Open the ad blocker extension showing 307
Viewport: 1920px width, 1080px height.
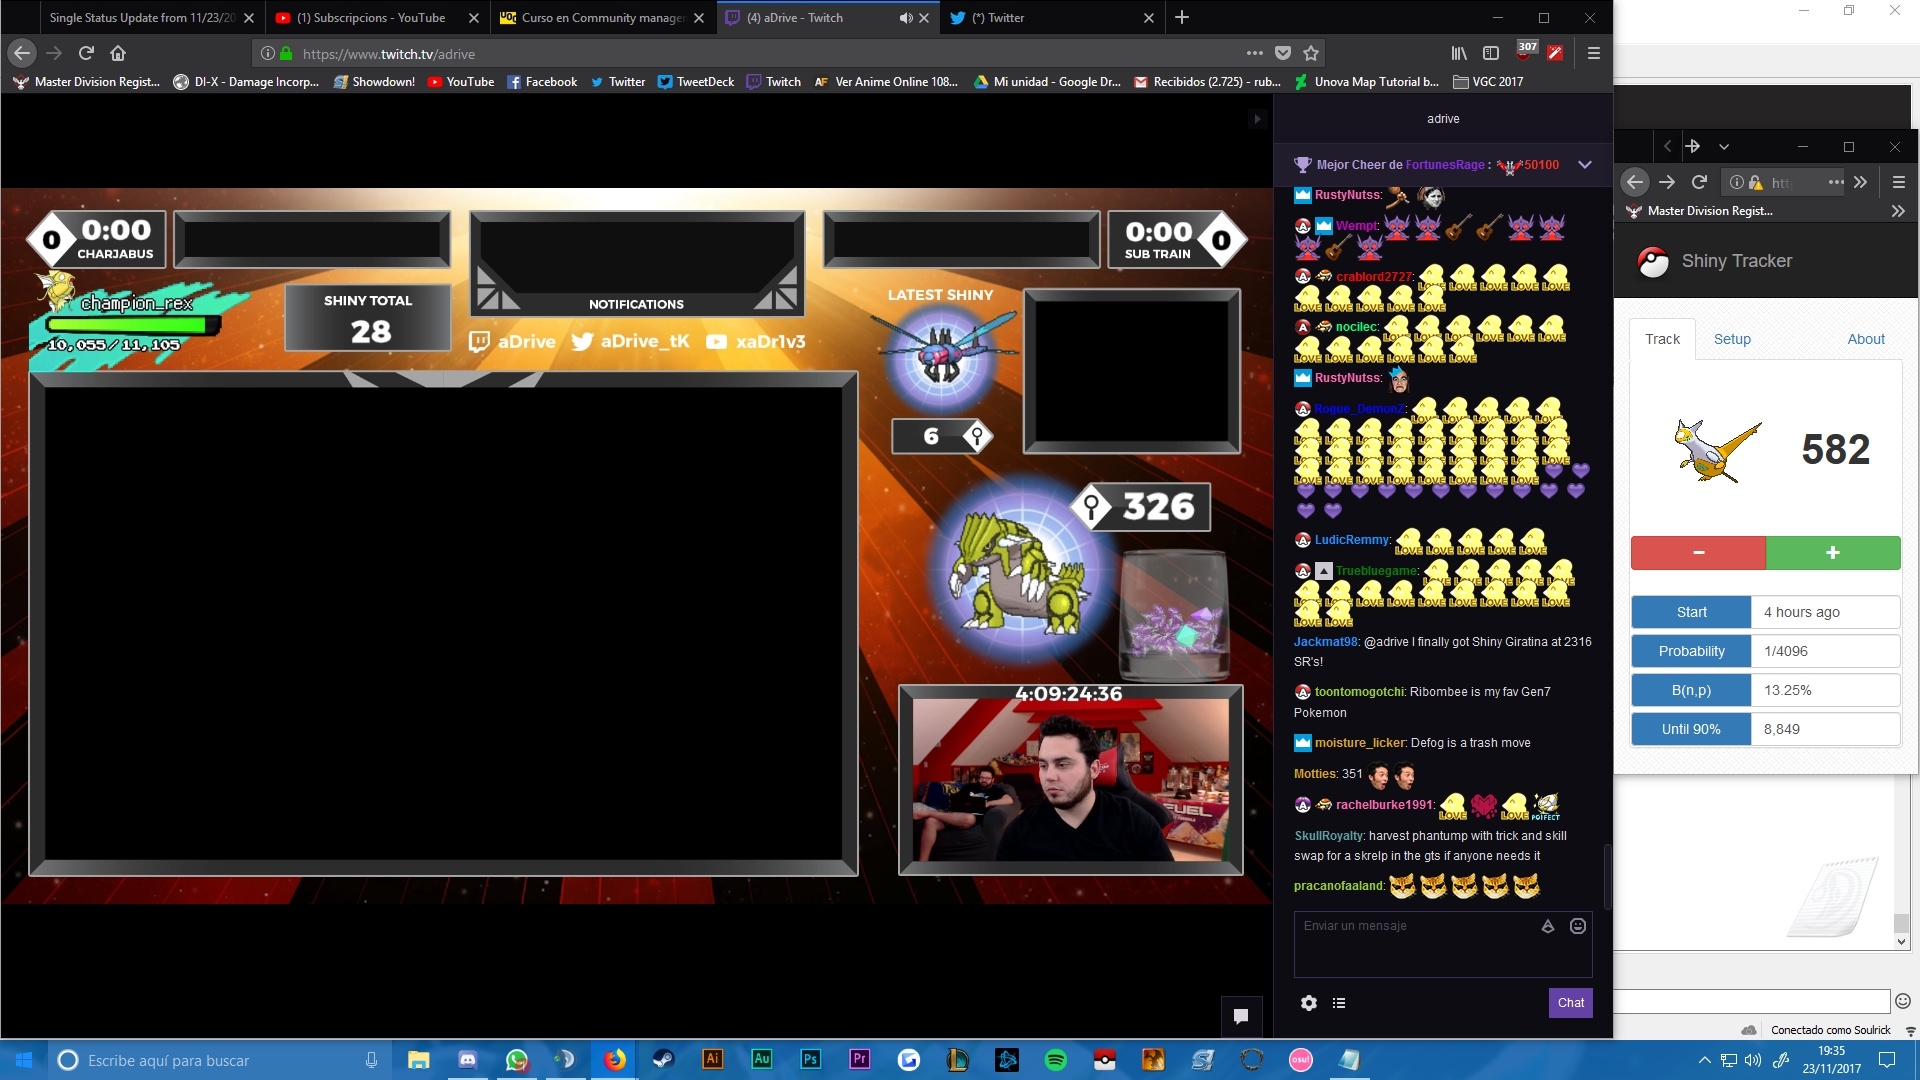tap(1527, 51)
